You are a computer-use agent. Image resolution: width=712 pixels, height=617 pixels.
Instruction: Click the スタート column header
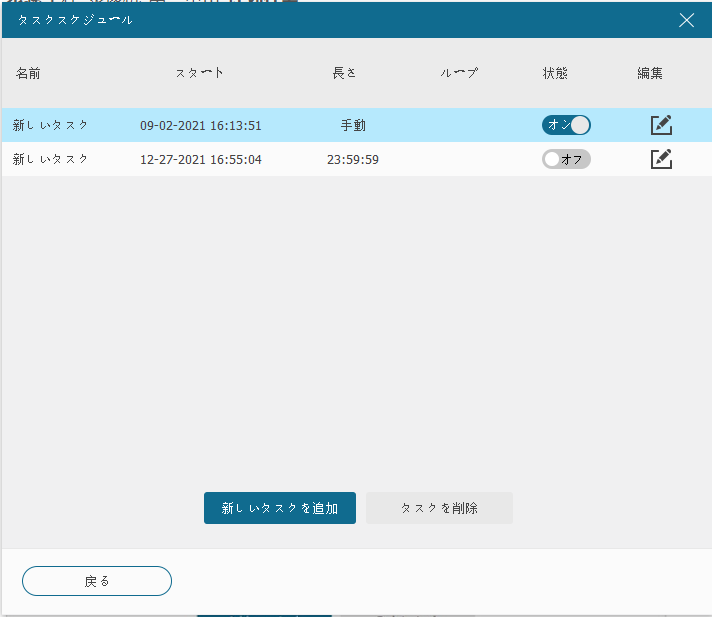click(199, 73)
